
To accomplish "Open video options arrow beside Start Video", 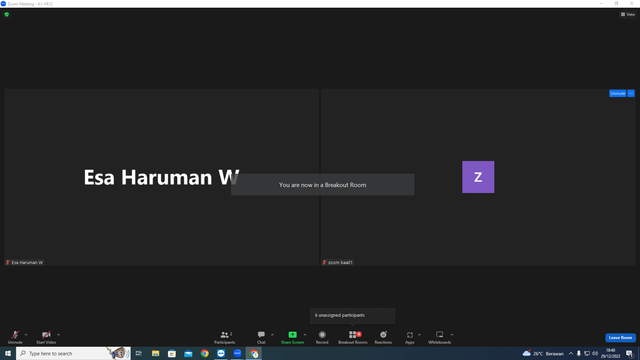I will [58, 335].
